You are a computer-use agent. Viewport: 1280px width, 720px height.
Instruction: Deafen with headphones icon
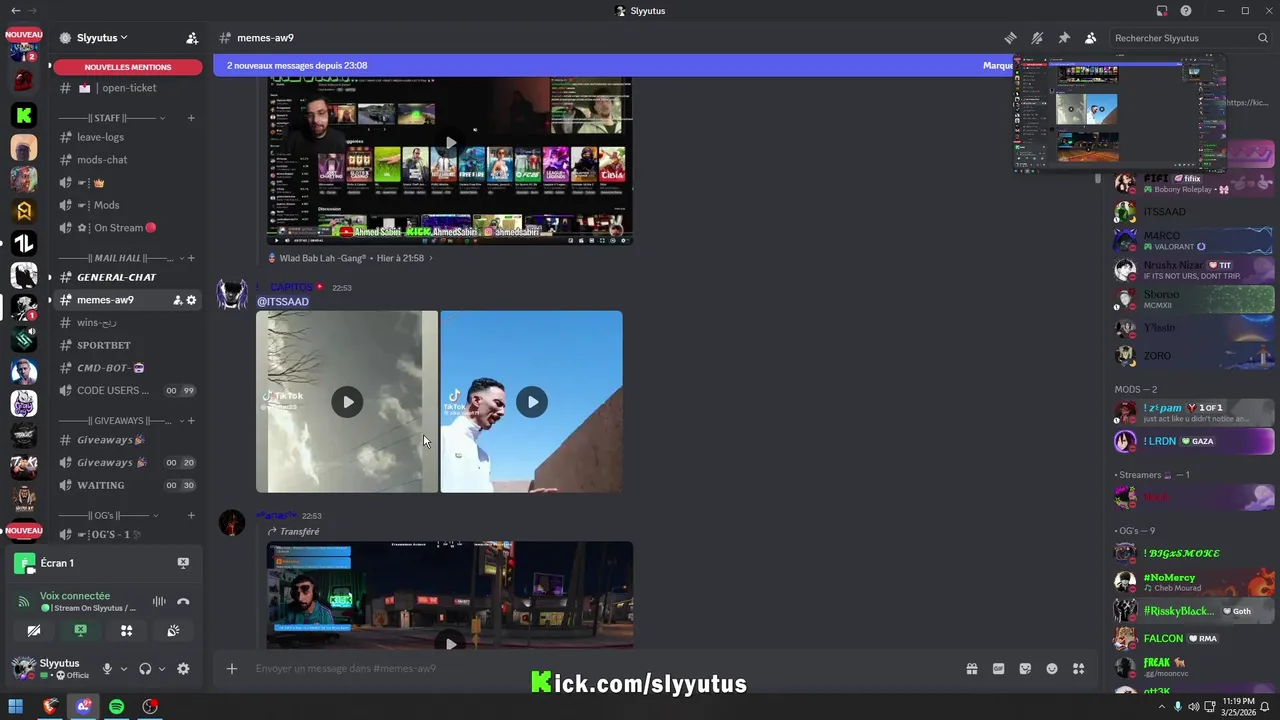coord(145,669)
